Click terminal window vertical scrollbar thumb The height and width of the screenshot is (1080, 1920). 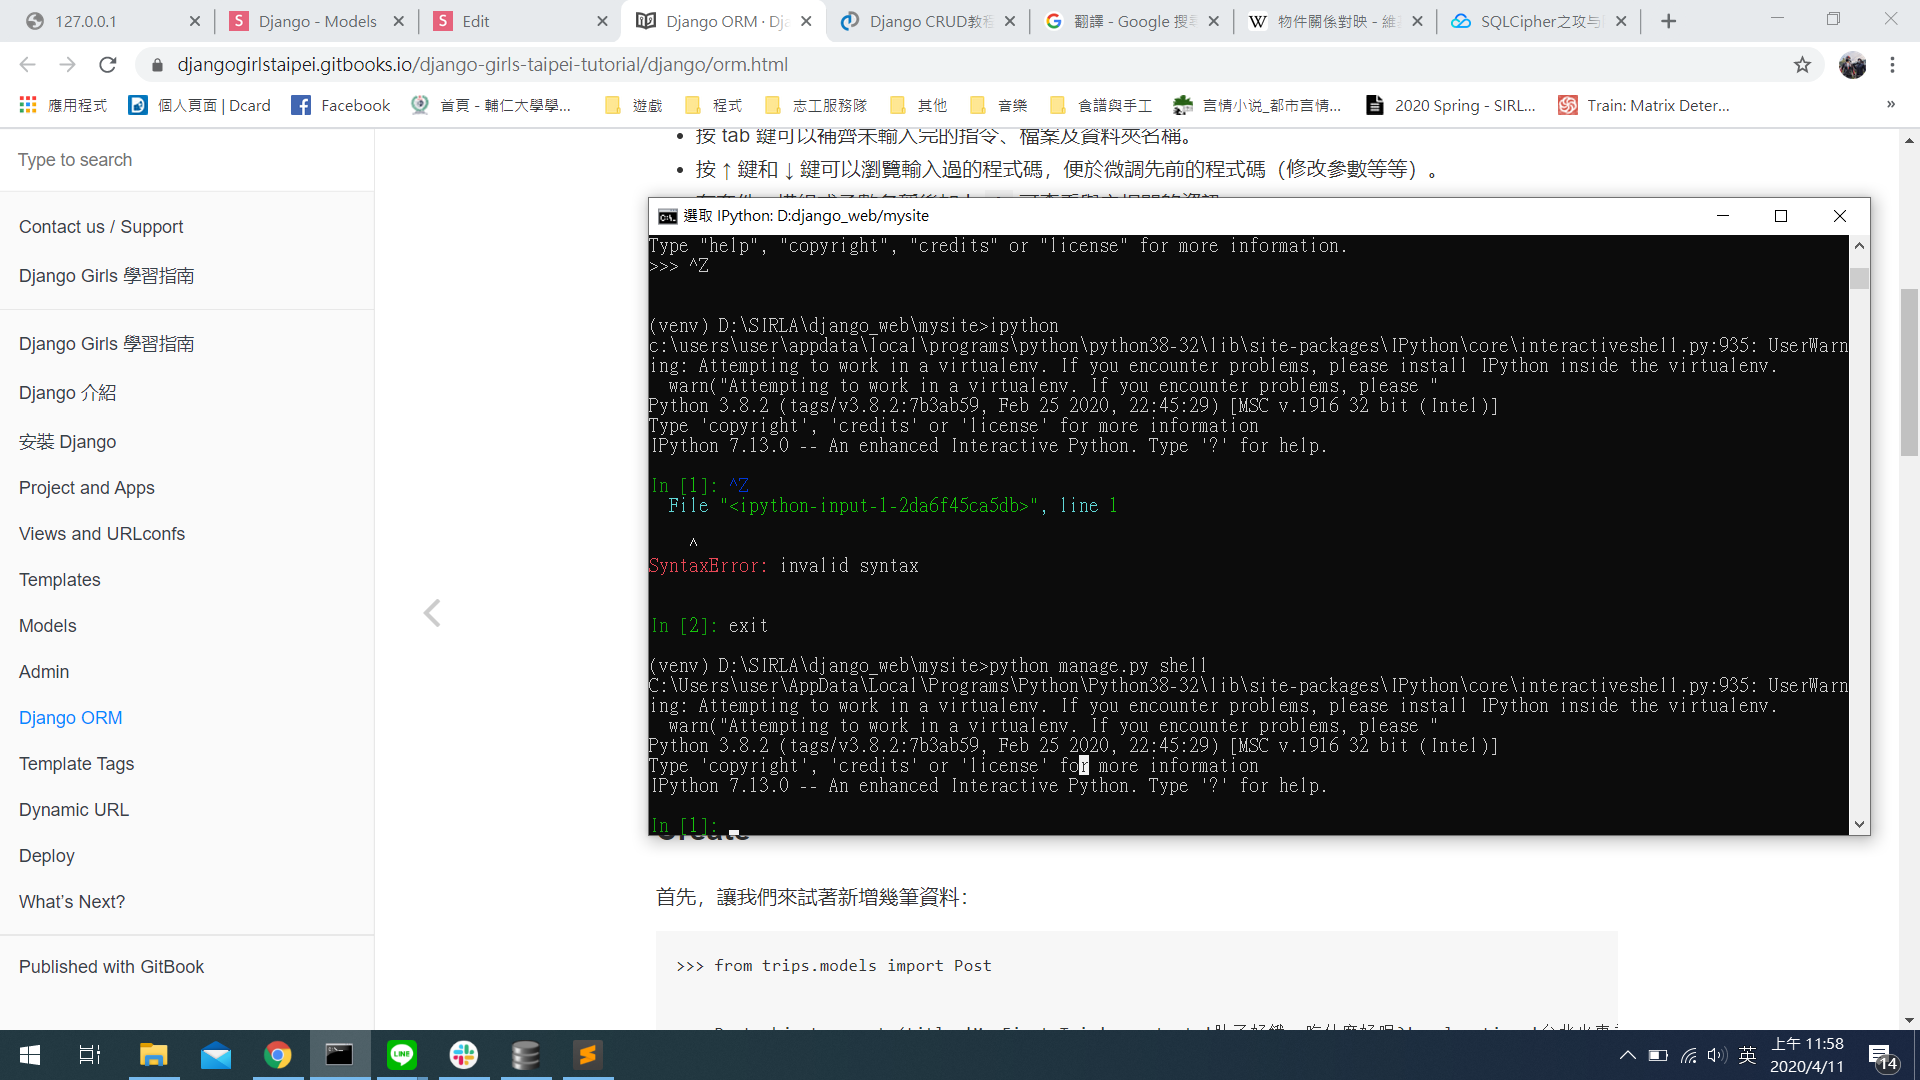click(1859, 278)
